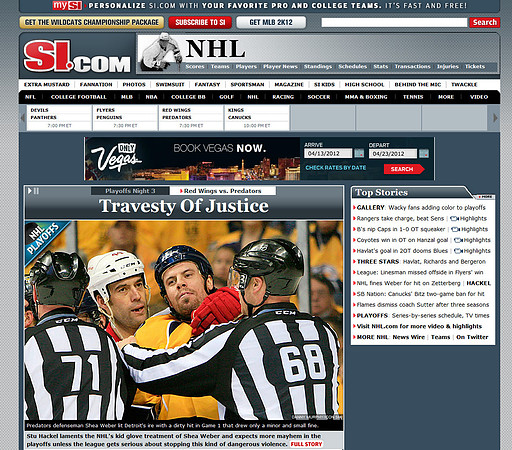Open the Swimsuit section
Screen dimensions: 512x450
[170, 84]
